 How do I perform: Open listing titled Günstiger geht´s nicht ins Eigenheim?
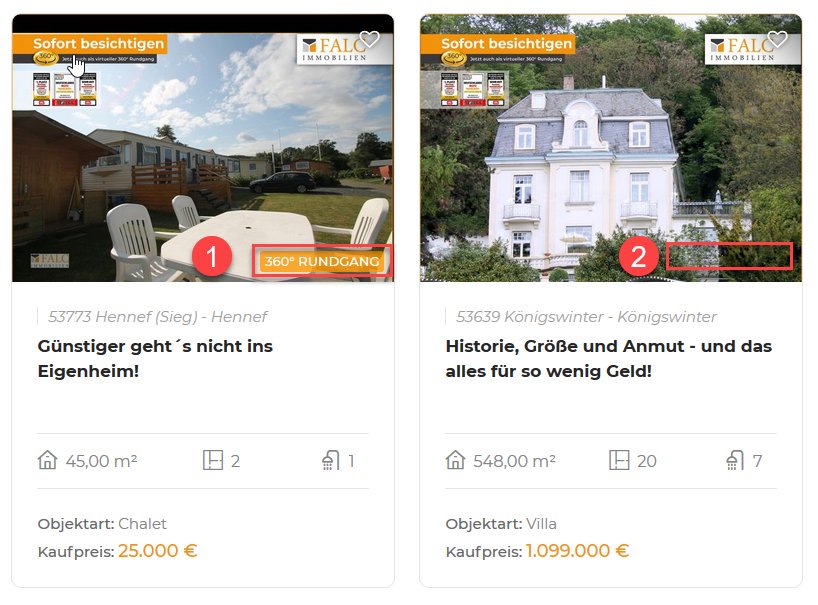155,358
